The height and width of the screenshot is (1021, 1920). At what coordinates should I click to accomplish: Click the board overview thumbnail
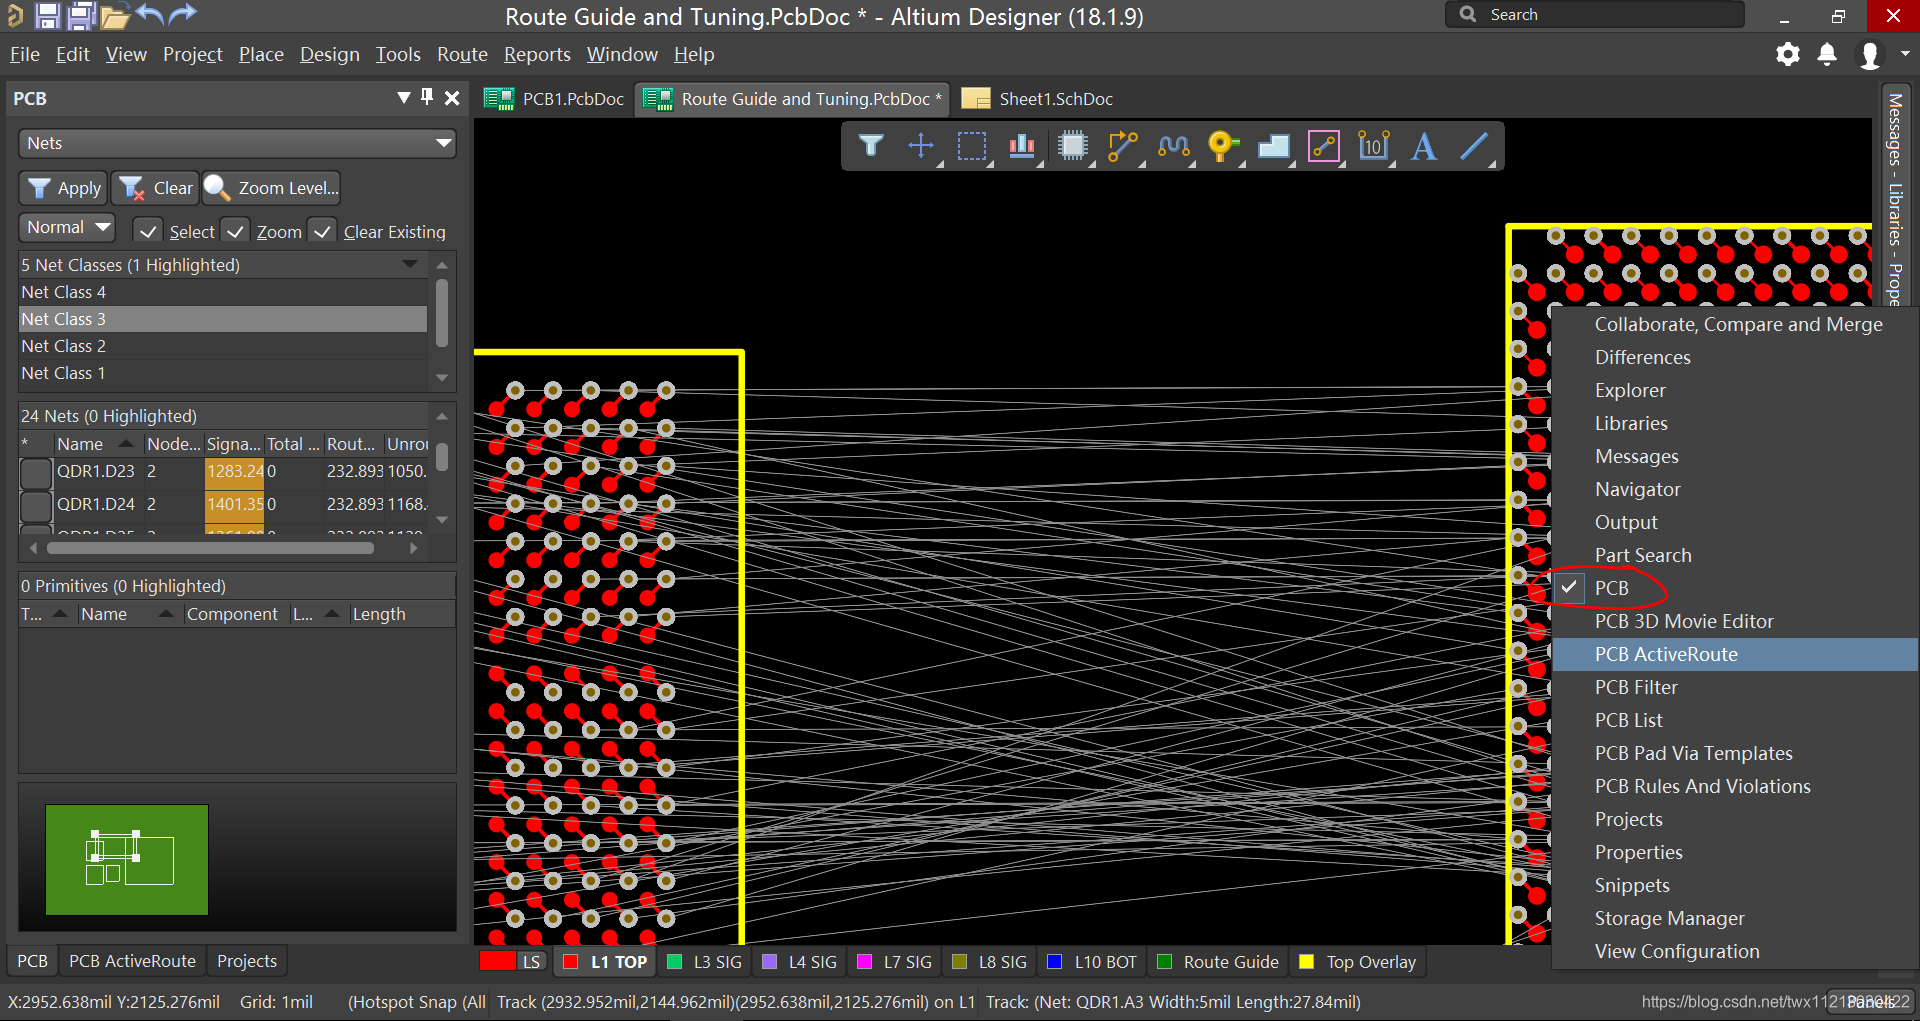[x=127, y=860]
